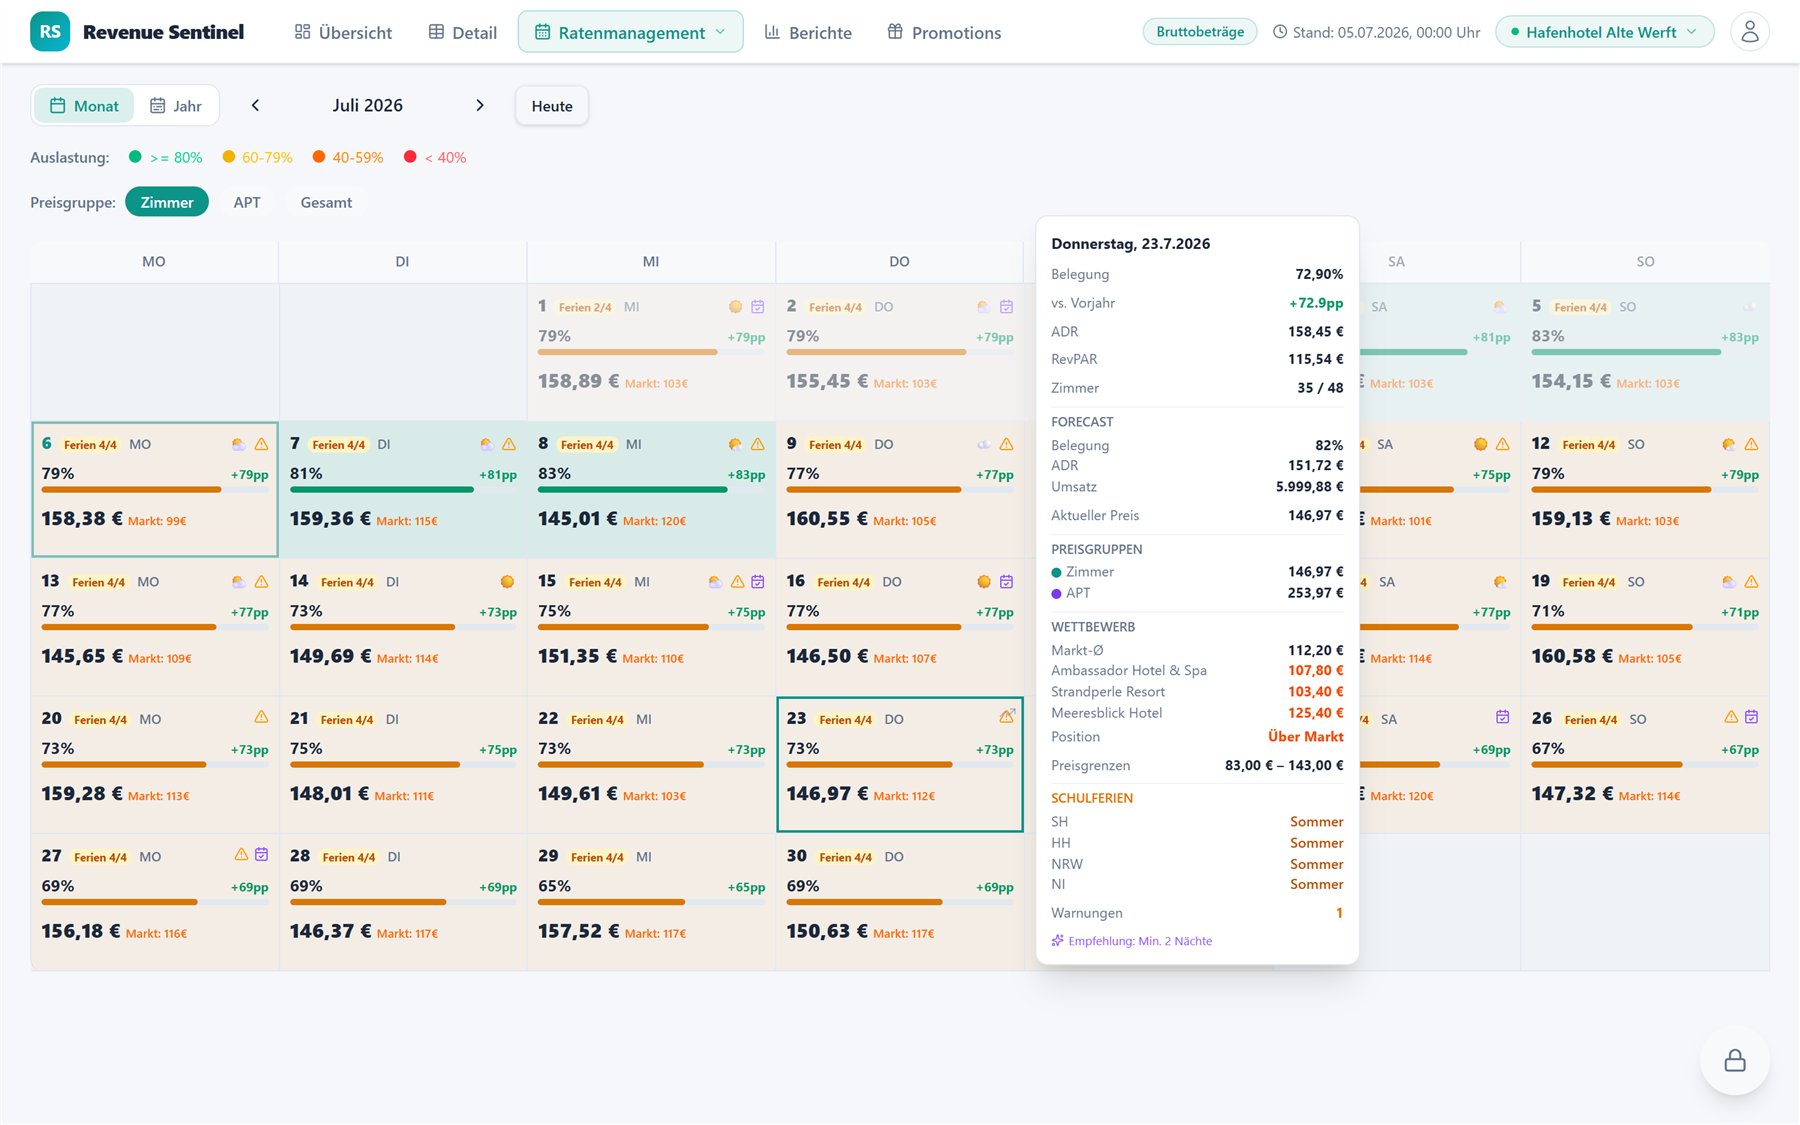Click the clock icon next to Stand
Viewport: 1800px width, 1125px height.
coord(1279,32)
